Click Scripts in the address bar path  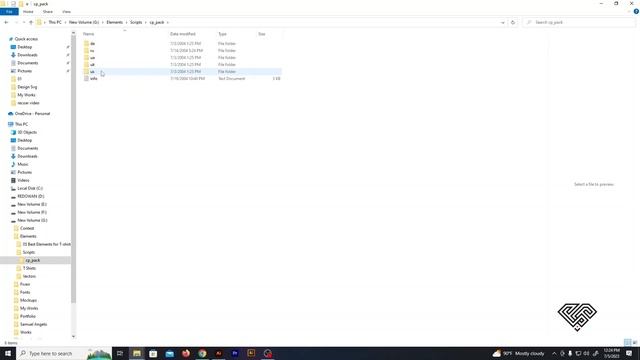pyautogui.click(x=136, y=22)
